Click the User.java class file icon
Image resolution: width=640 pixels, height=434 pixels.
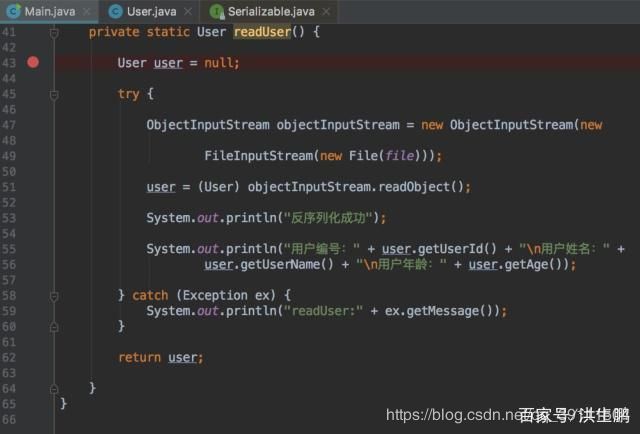(116, 11)
